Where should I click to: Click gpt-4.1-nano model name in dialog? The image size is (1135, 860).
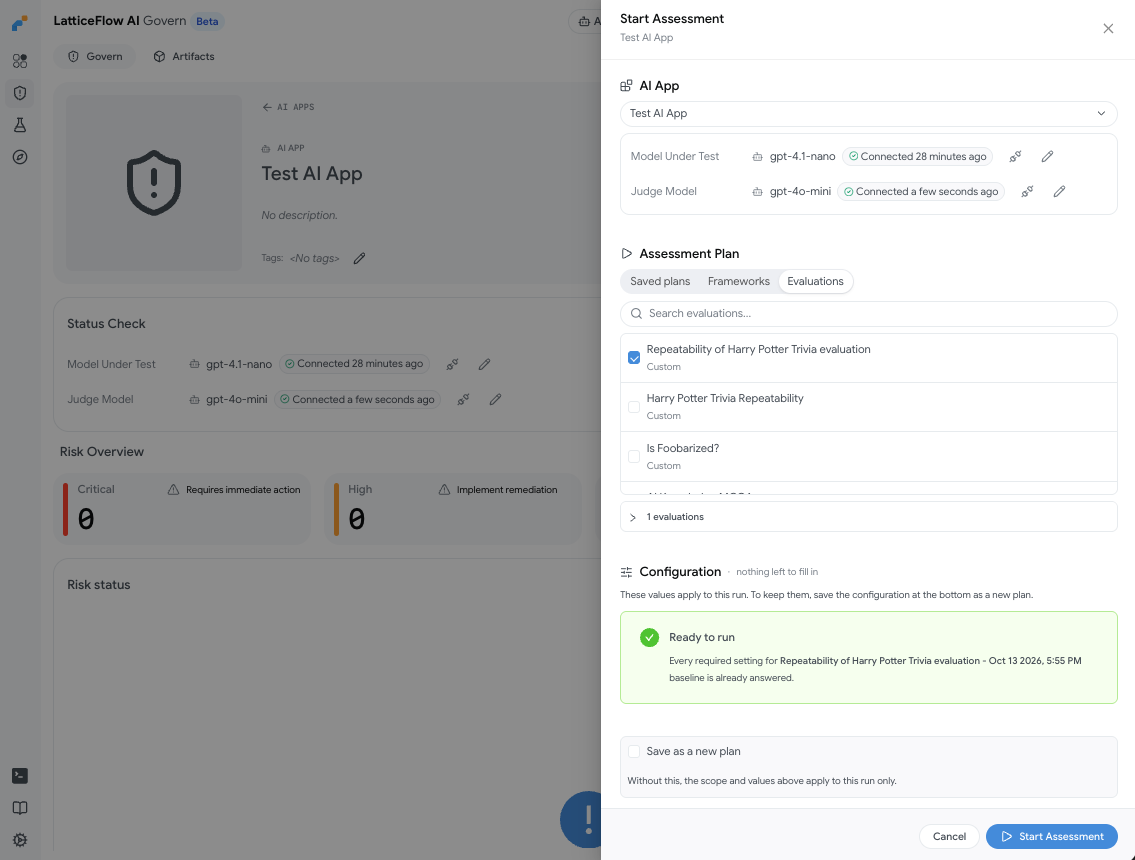(x=802, y=156)
